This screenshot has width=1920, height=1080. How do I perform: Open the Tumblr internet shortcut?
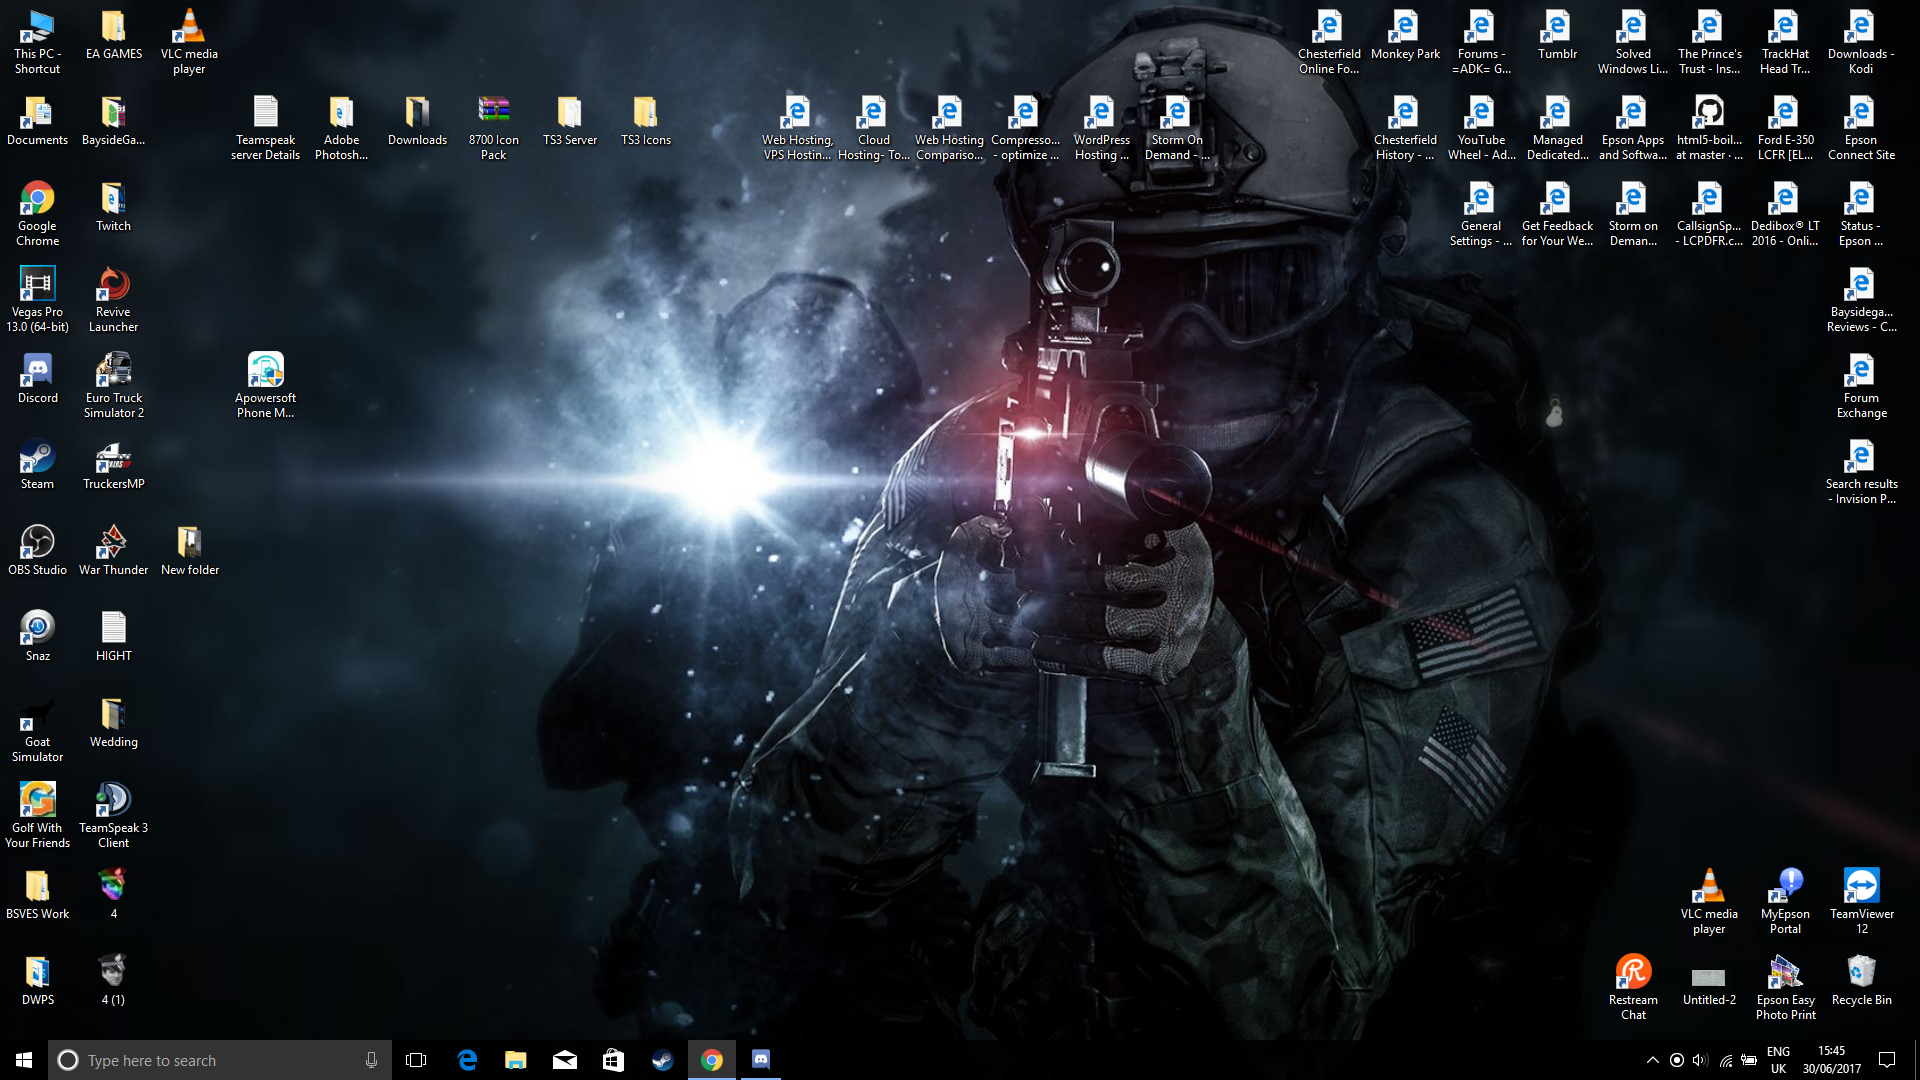pos(1557,34)
